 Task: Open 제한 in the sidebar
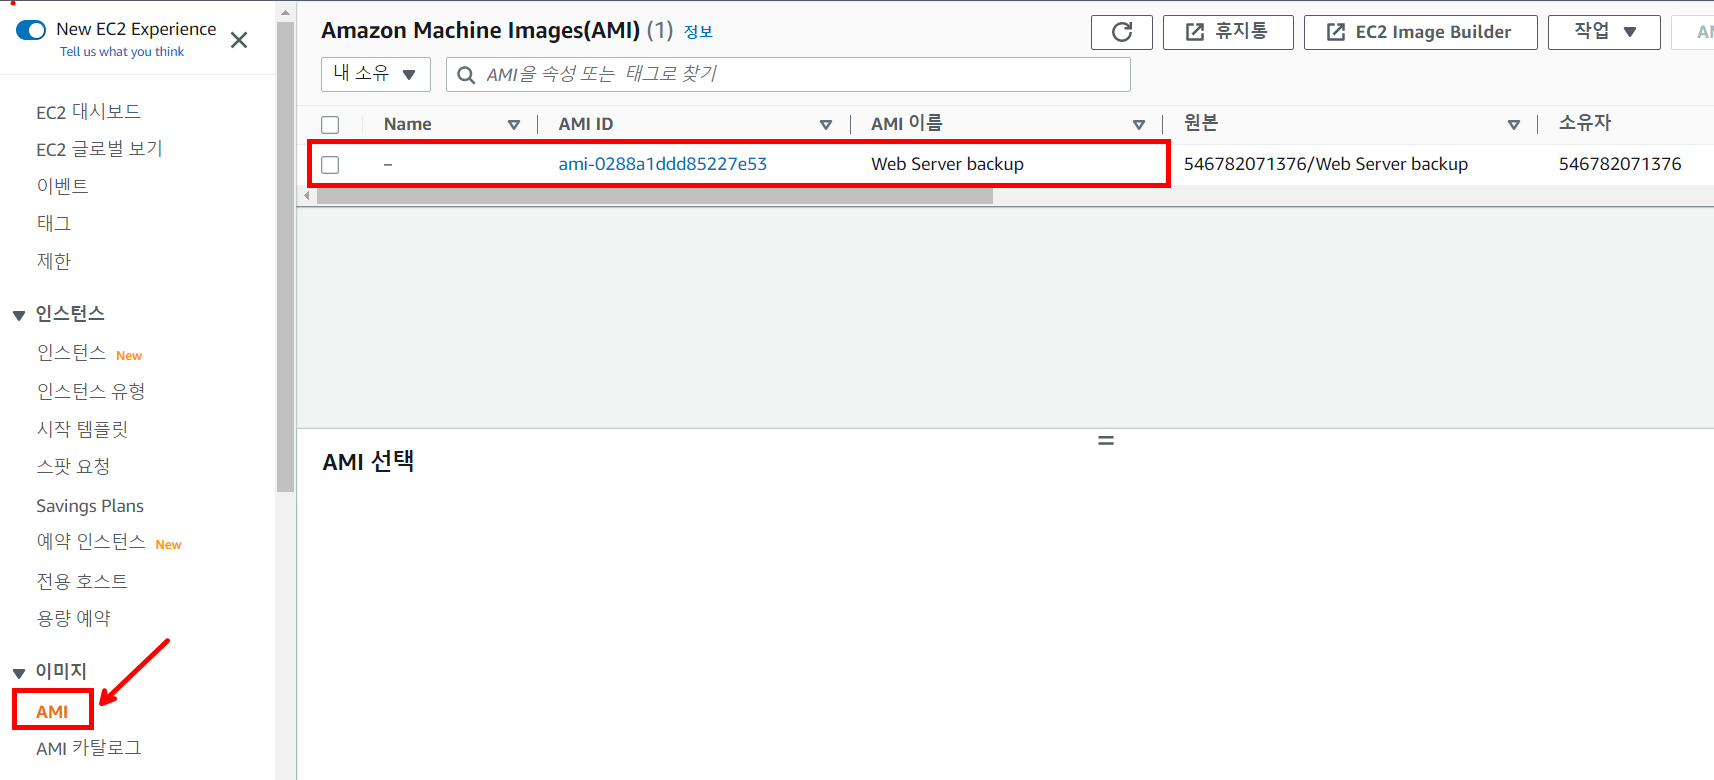coord(54,261)
